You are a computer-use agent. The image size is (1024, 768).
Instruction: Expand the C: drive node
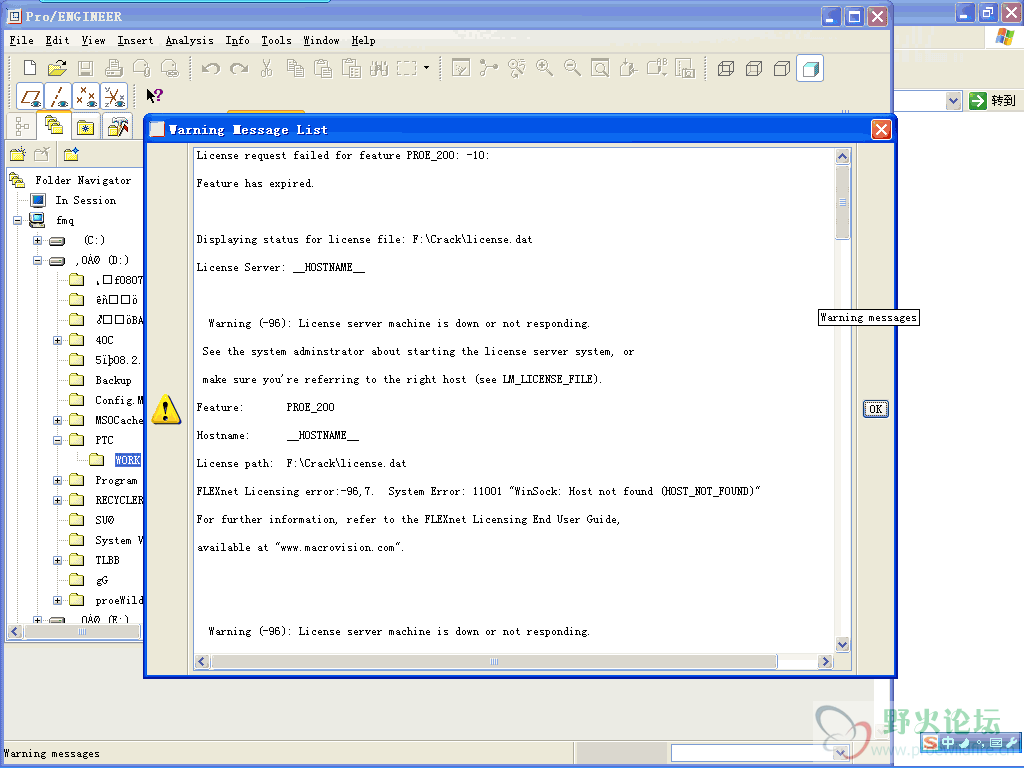[x=37, y=240]
